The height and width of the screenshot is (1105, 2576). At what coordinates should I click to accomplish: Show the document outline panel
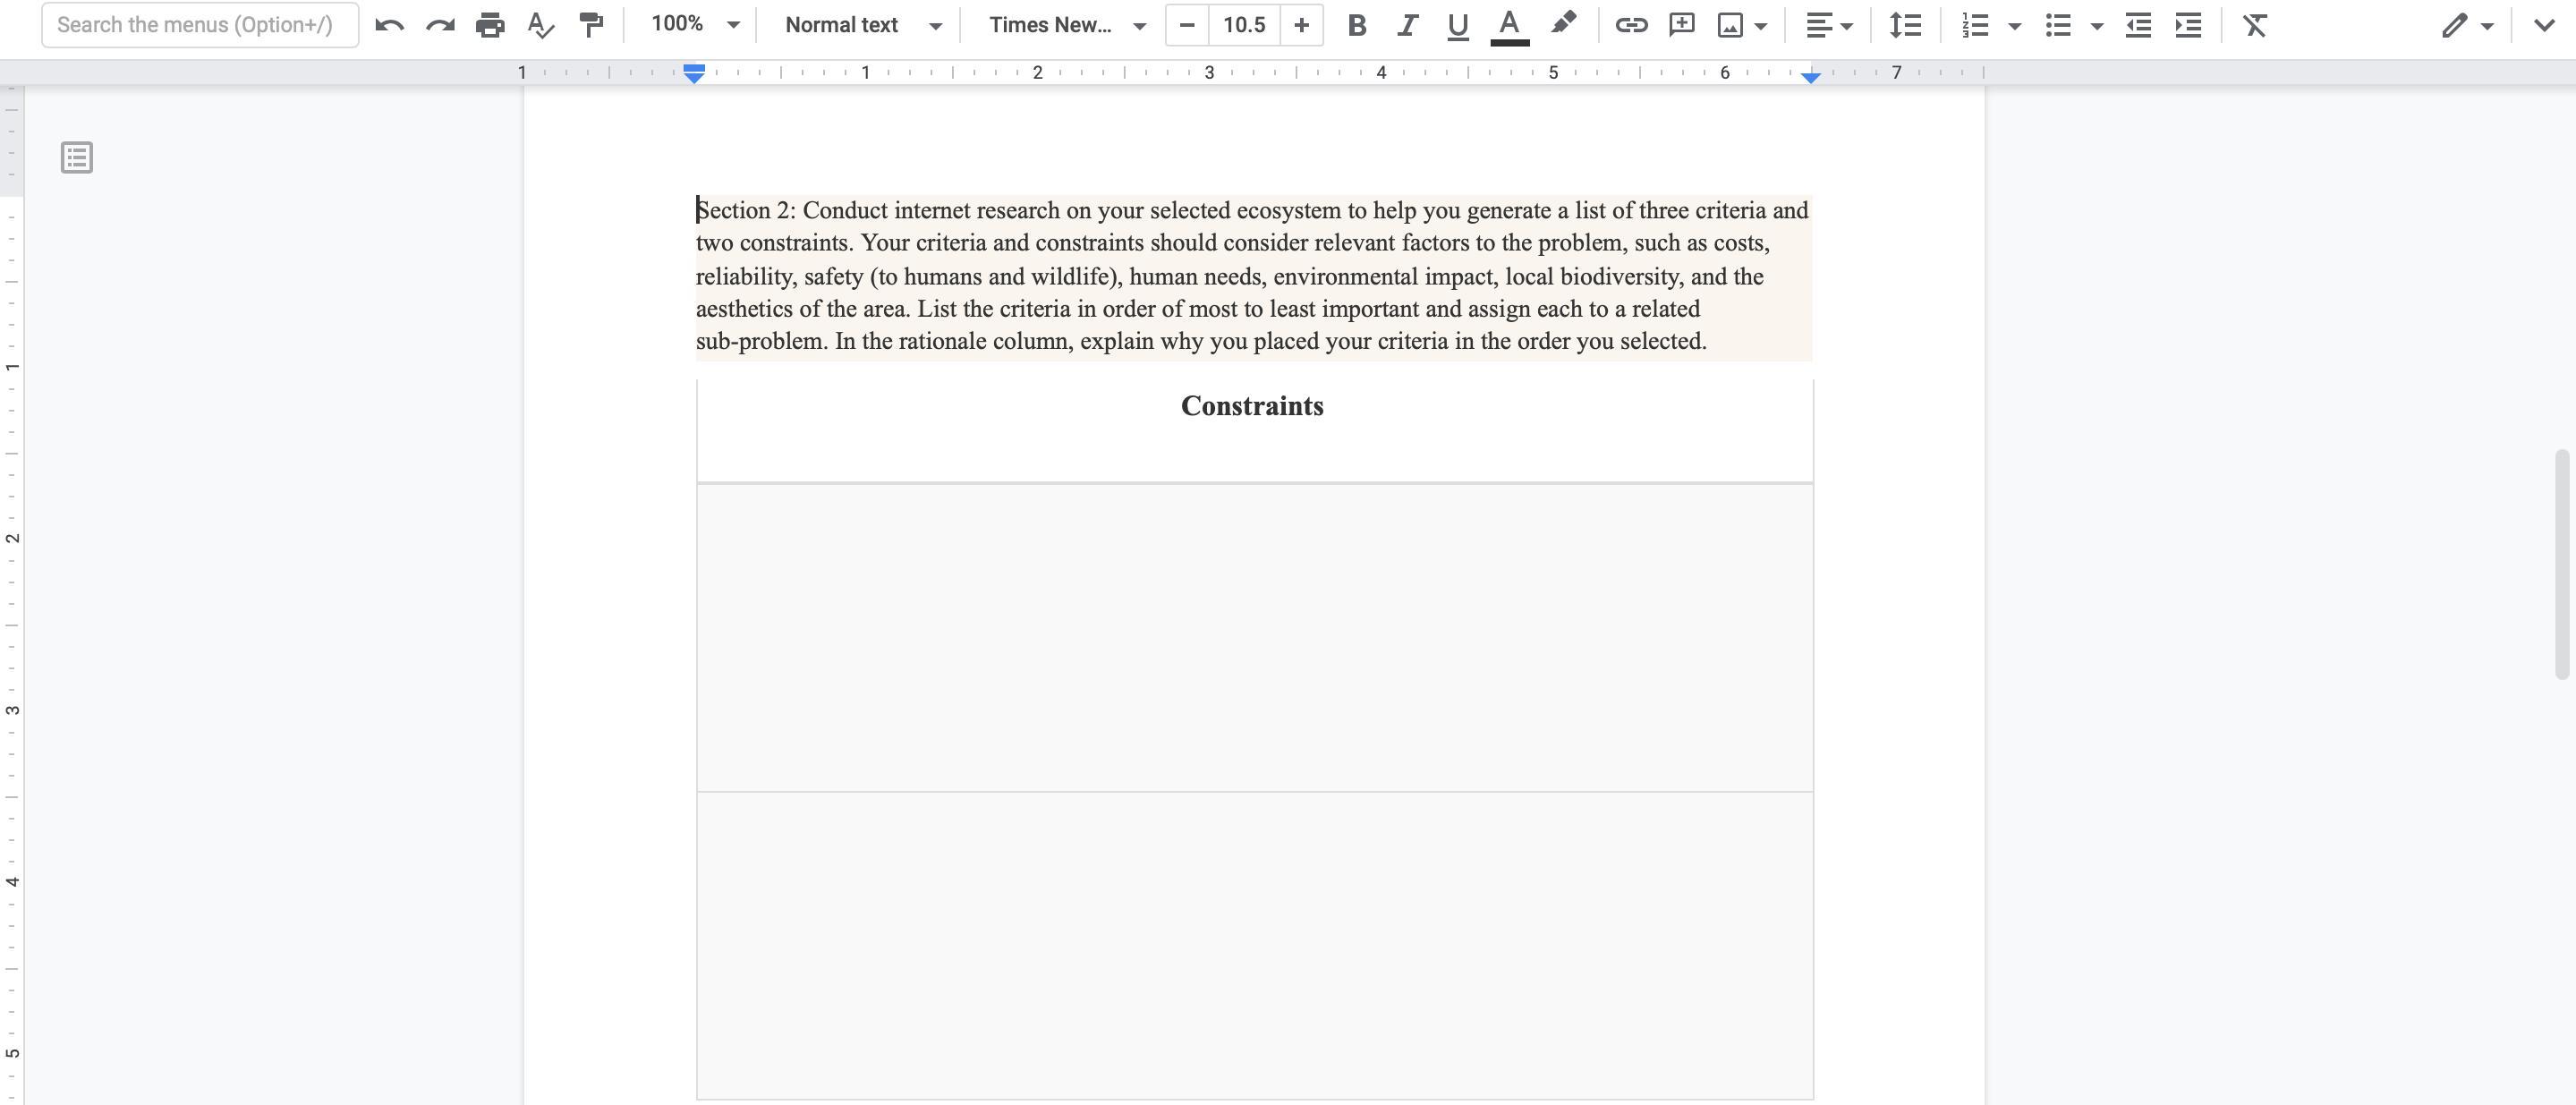[77, 157]
